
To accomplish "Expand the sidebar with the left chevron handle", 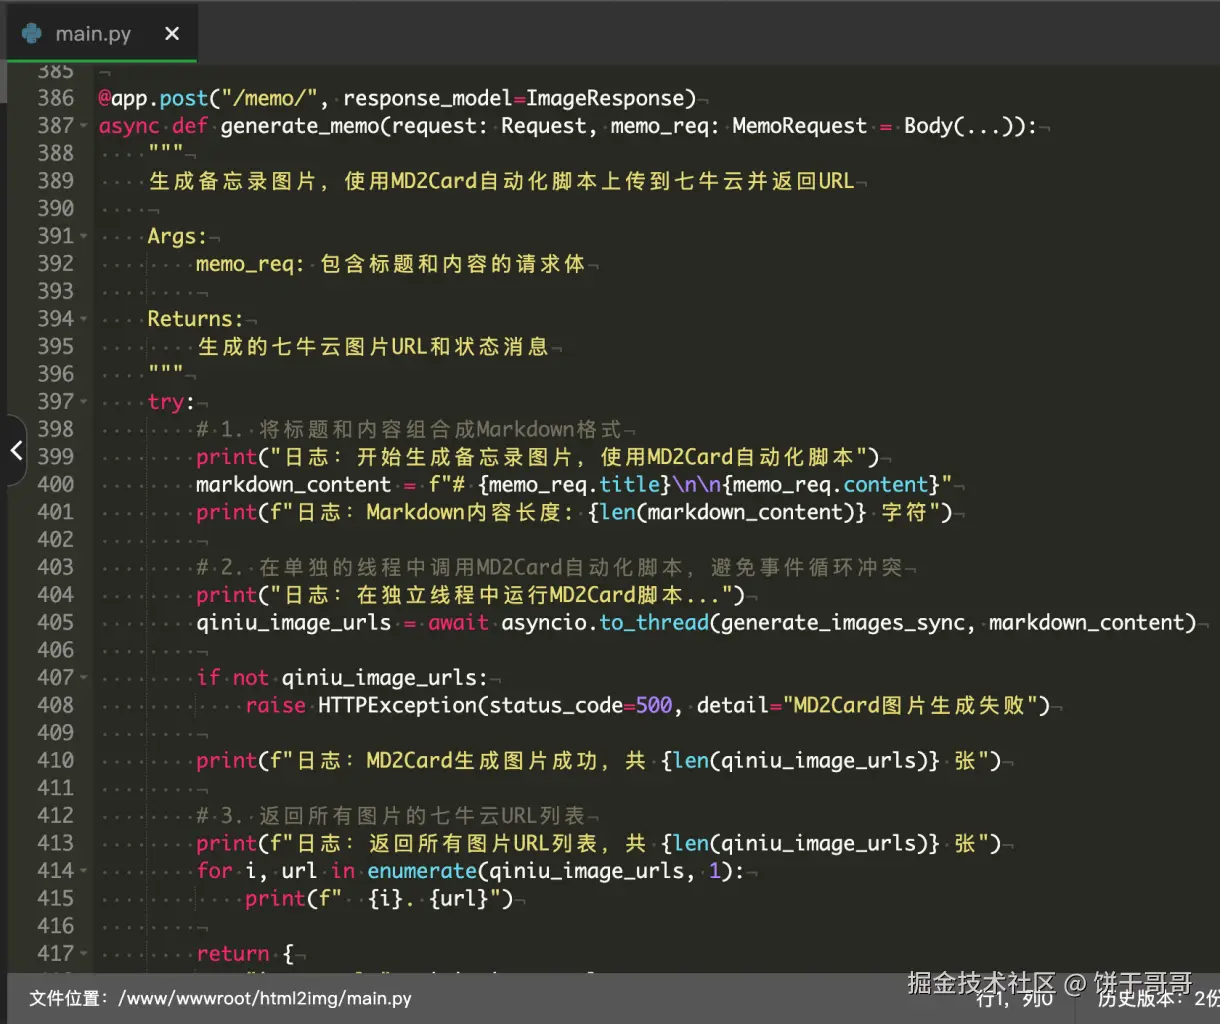I will pos(14,450).
